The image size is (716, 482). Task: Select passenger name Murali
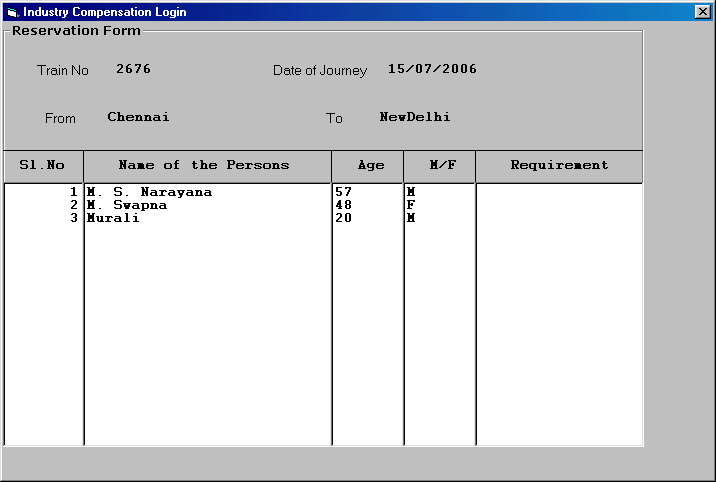pos(113,218)
